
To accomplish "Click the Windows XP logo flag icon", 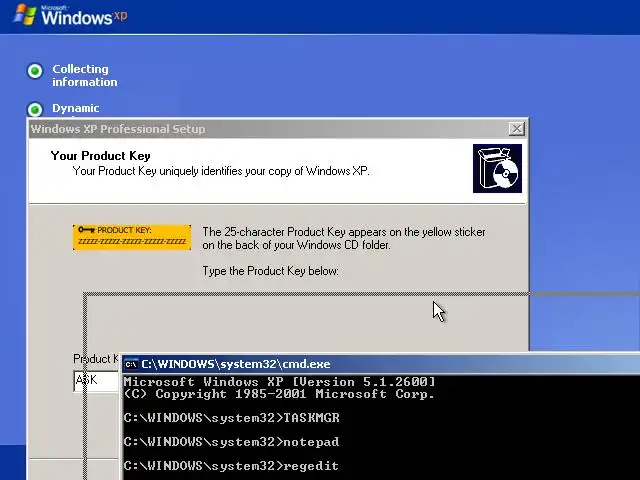I will click(x=25, y=16).
